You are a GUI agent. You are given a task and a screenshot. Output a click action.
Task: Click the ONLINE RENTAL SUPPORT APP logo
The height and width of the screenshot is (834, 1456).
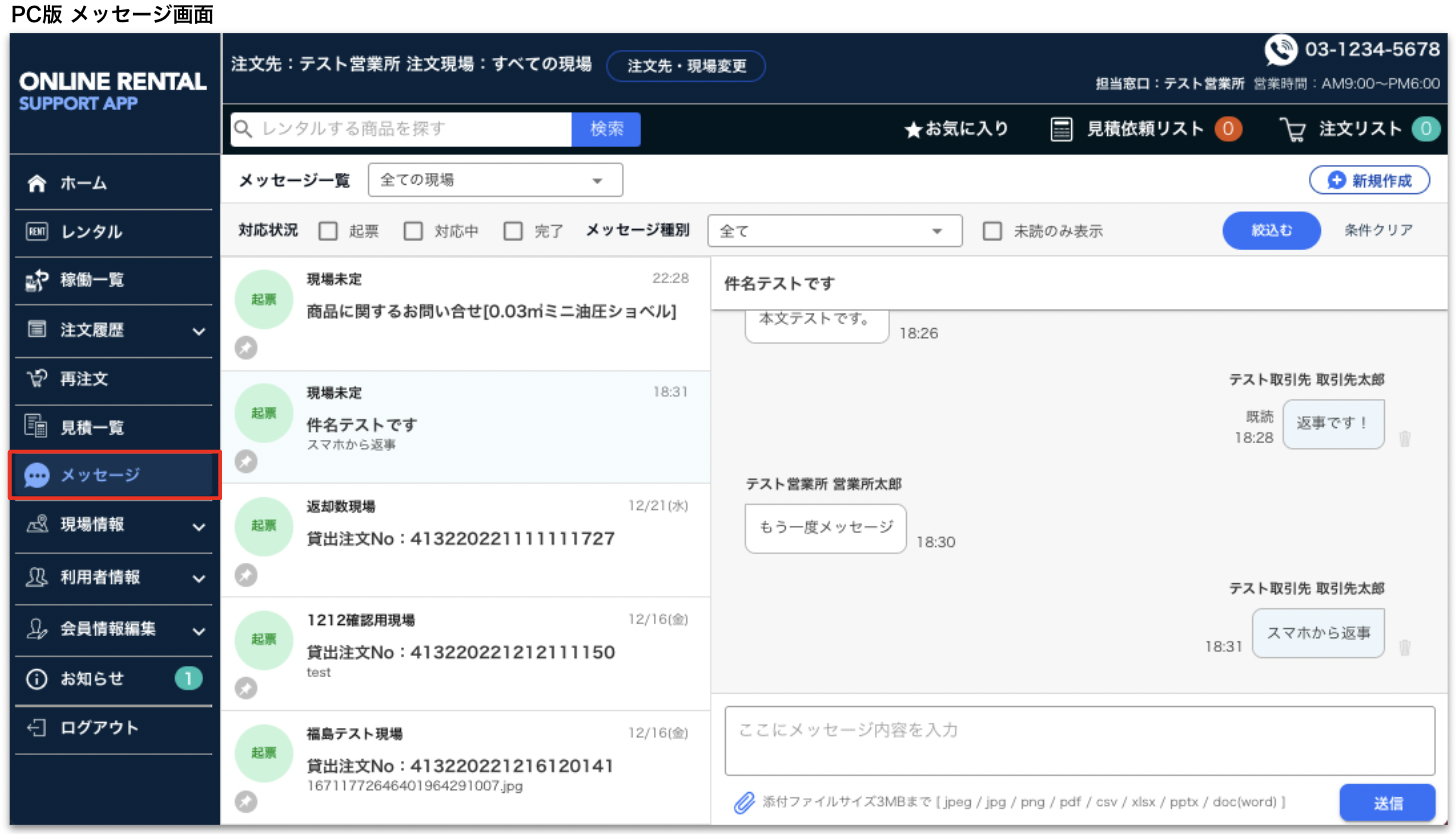113,91
